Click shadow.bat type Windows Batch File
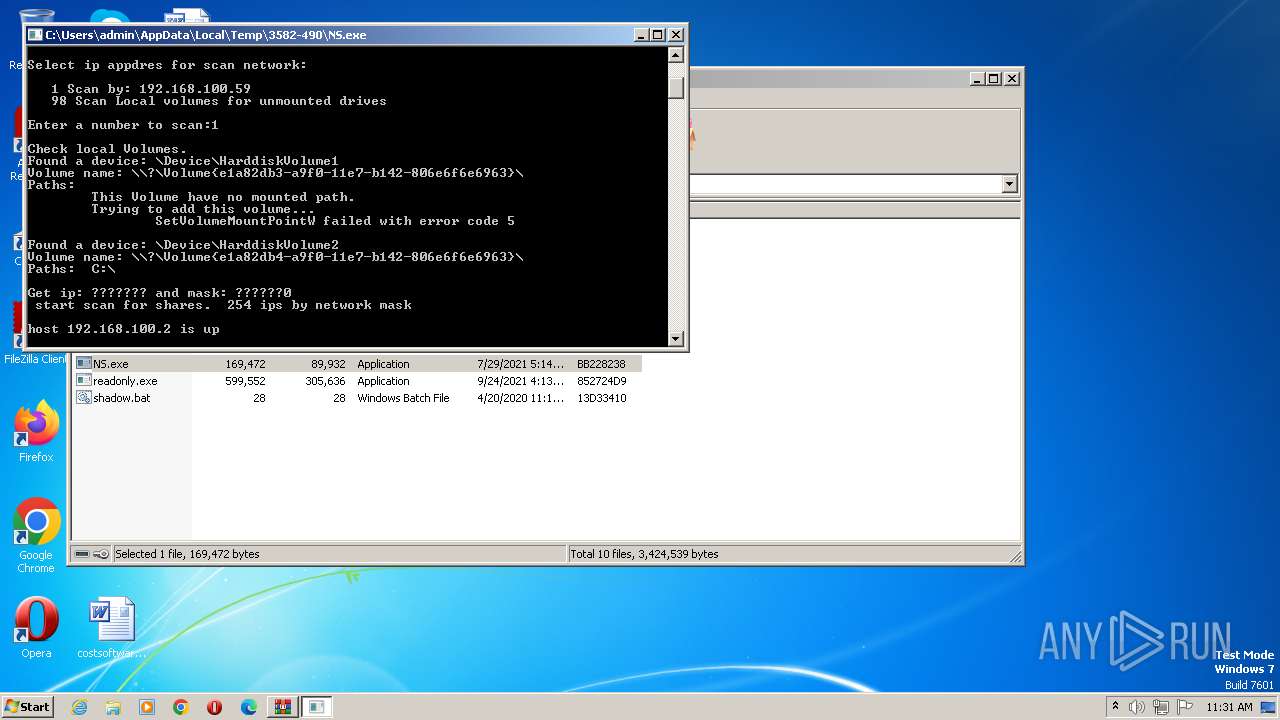1280x720 pixels. click(x=403, y=398)
